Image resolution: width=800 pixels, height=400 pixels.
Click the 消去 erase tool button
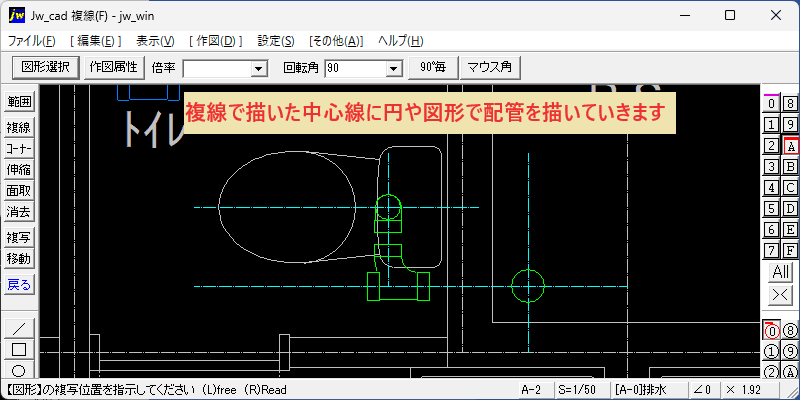[x=19, y=212]
